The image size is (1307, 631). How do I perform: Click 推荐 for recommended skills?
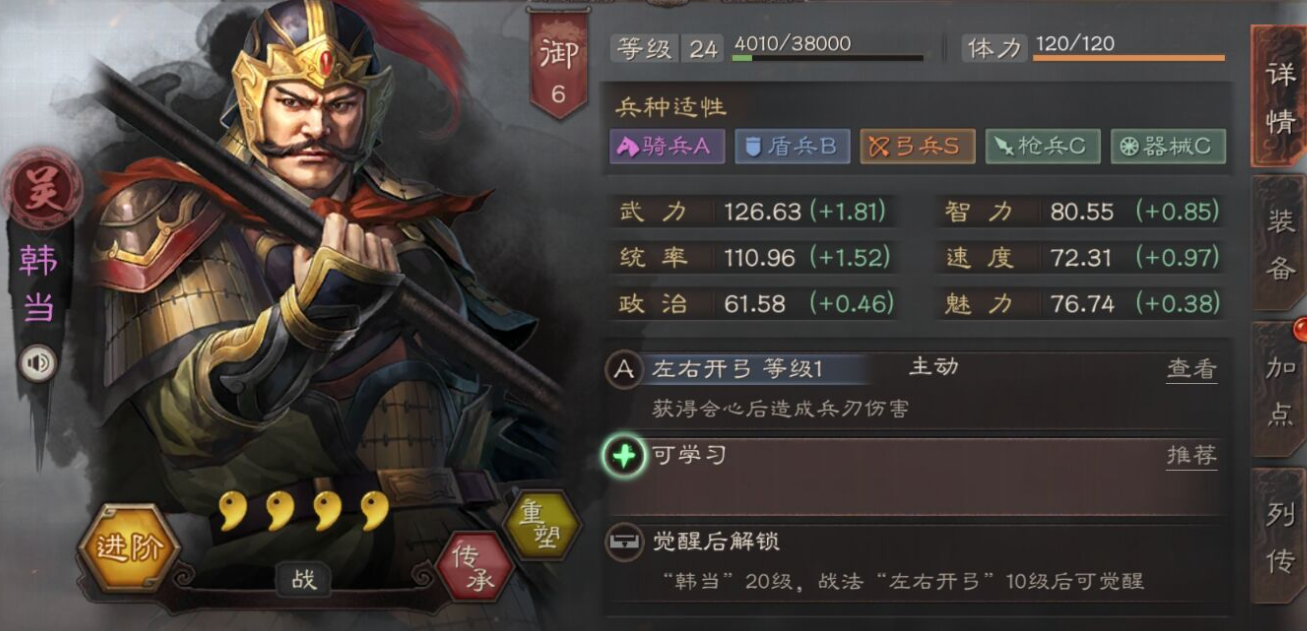point(1192,456)
